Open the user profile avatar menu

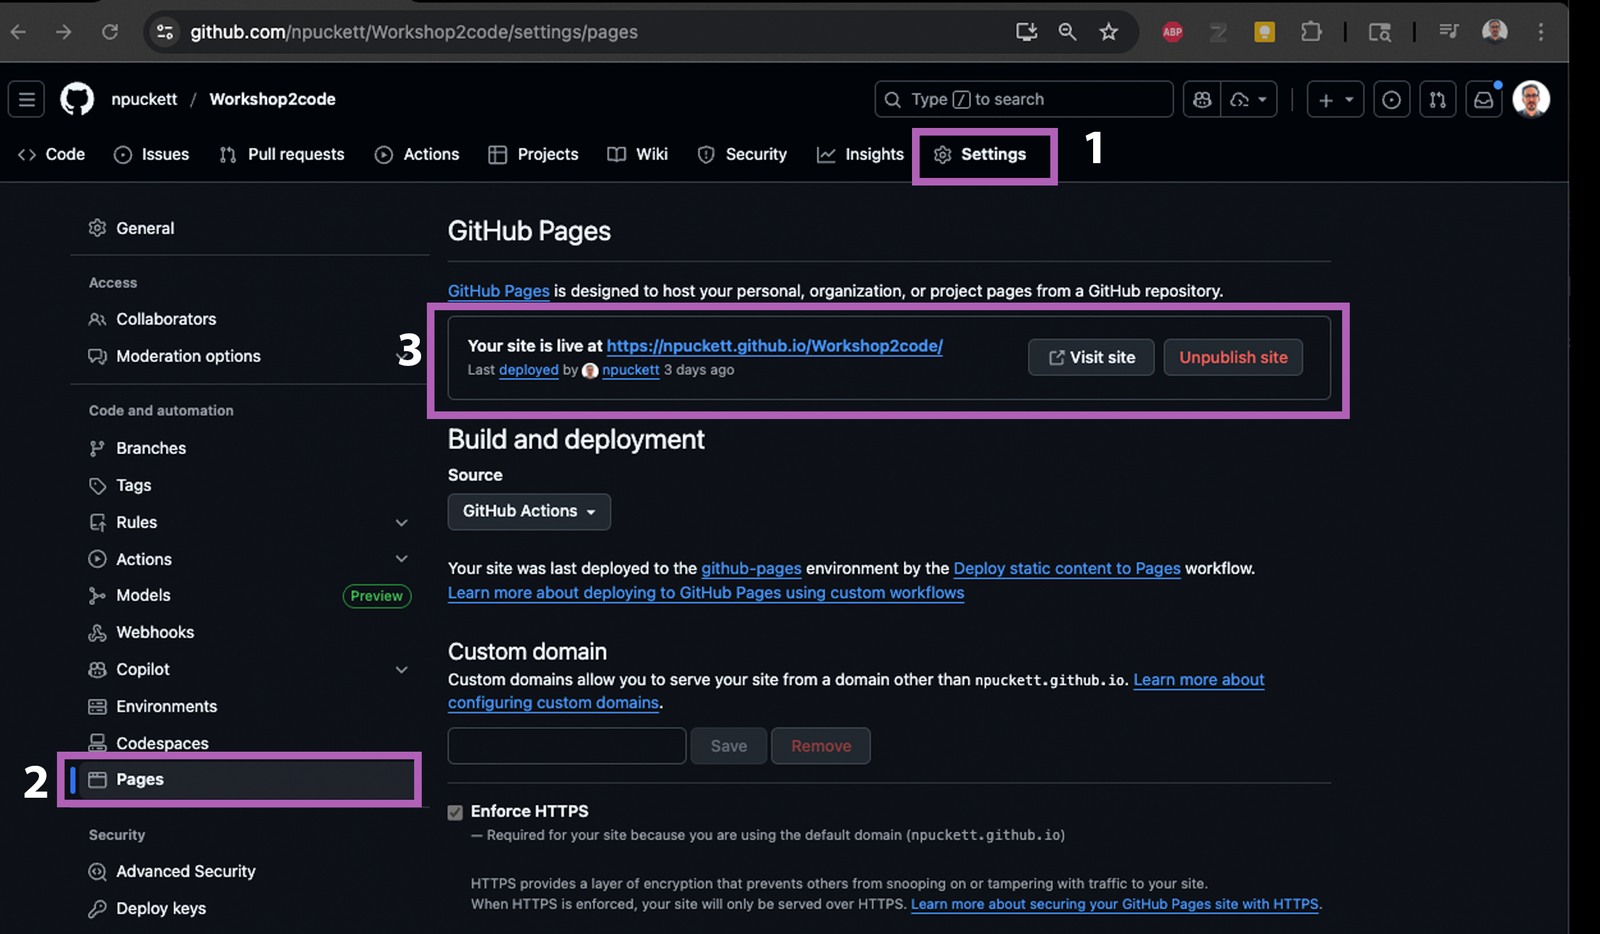point(1531,99)
